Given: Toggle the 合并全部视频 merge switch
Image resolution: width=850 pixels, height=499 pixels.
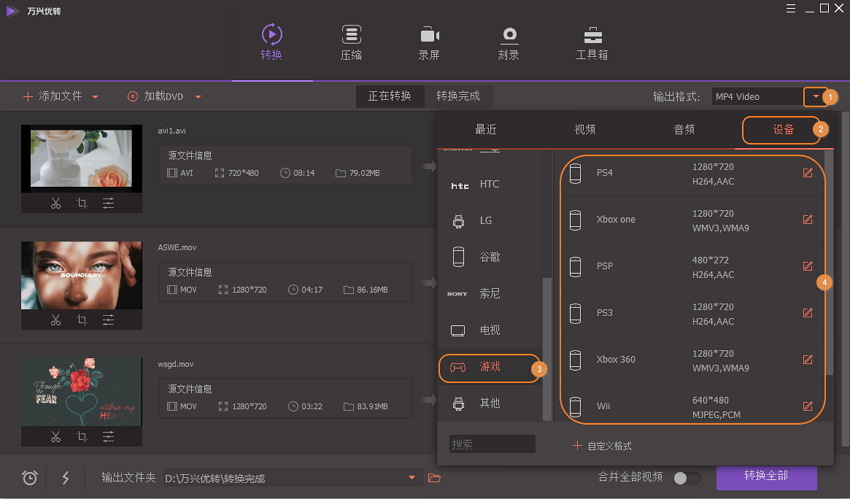Looking at the screenshot, I should click(686, 478).
